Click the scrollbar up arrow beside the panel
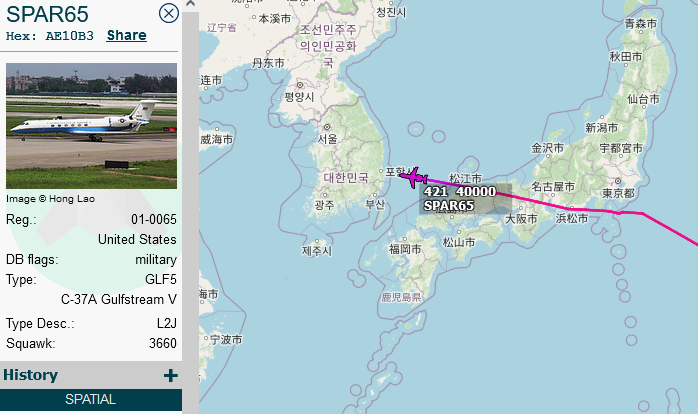This screenshot has height=414, width=698. click(191, 4)
